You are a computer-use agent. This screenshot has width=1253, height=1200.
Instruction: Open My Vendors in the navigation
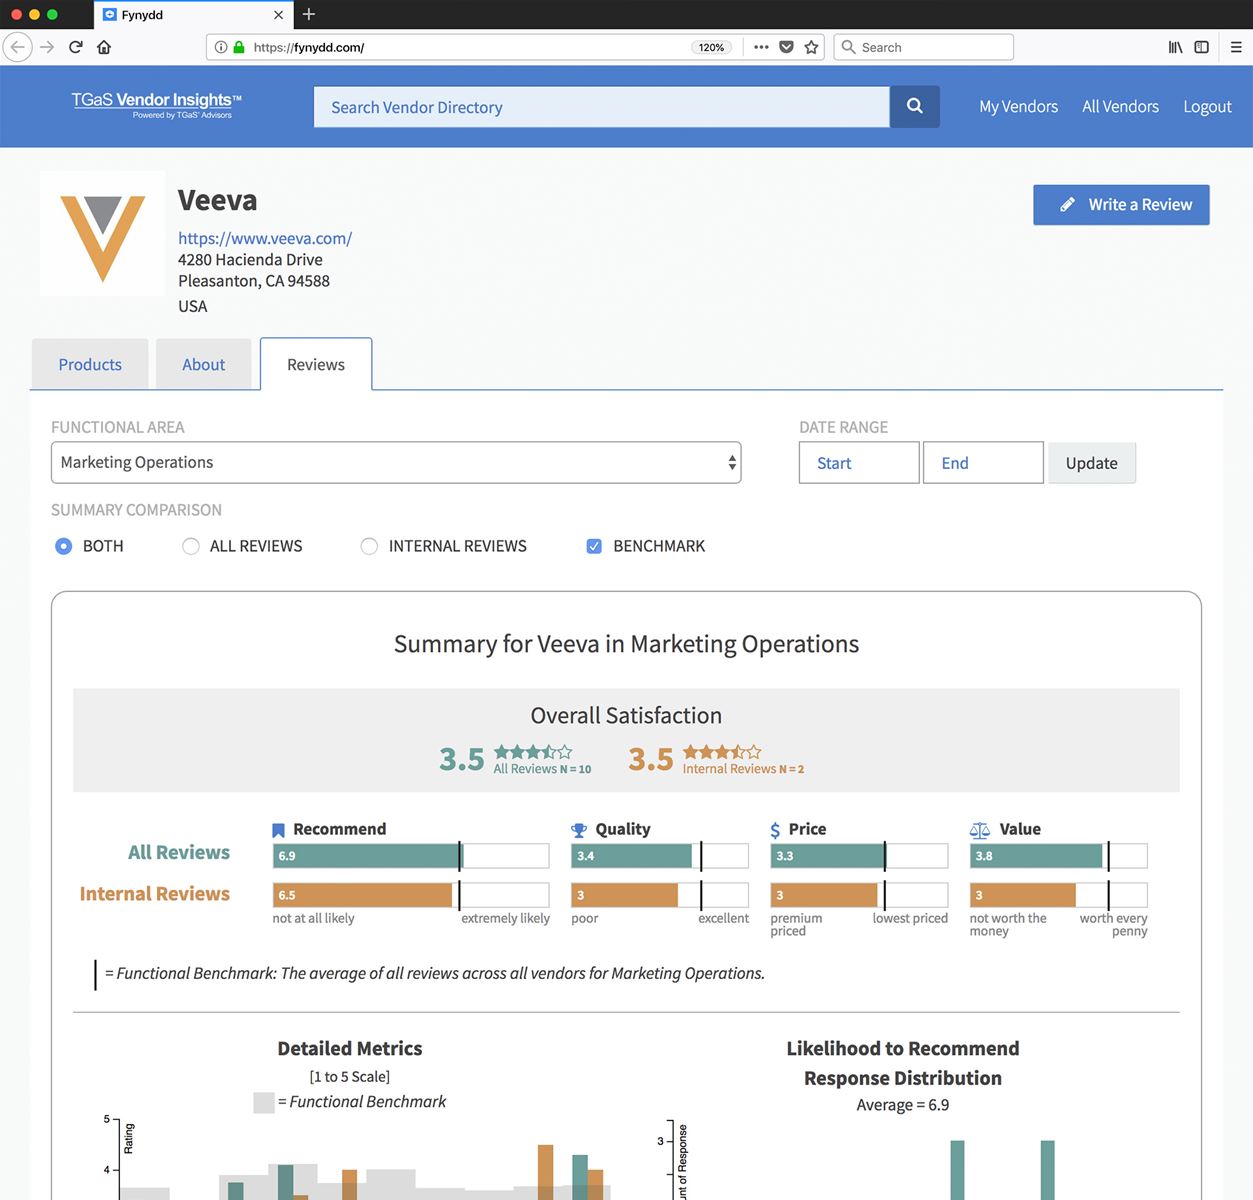(1018, 106)
